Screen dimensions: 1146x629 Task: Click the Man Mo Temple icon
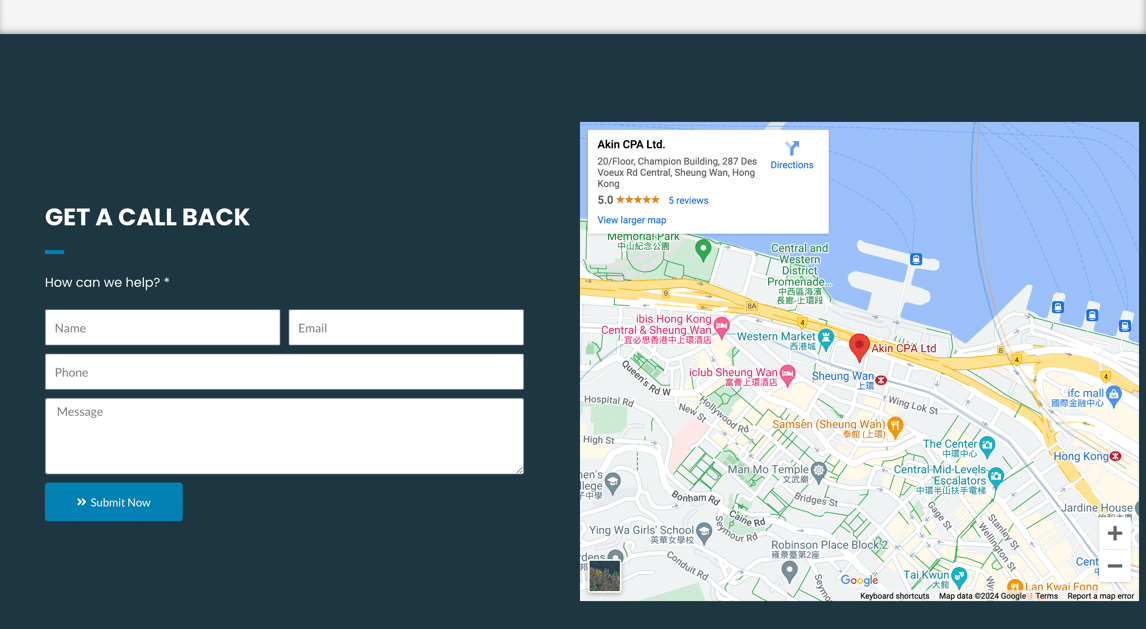(819, 471)
